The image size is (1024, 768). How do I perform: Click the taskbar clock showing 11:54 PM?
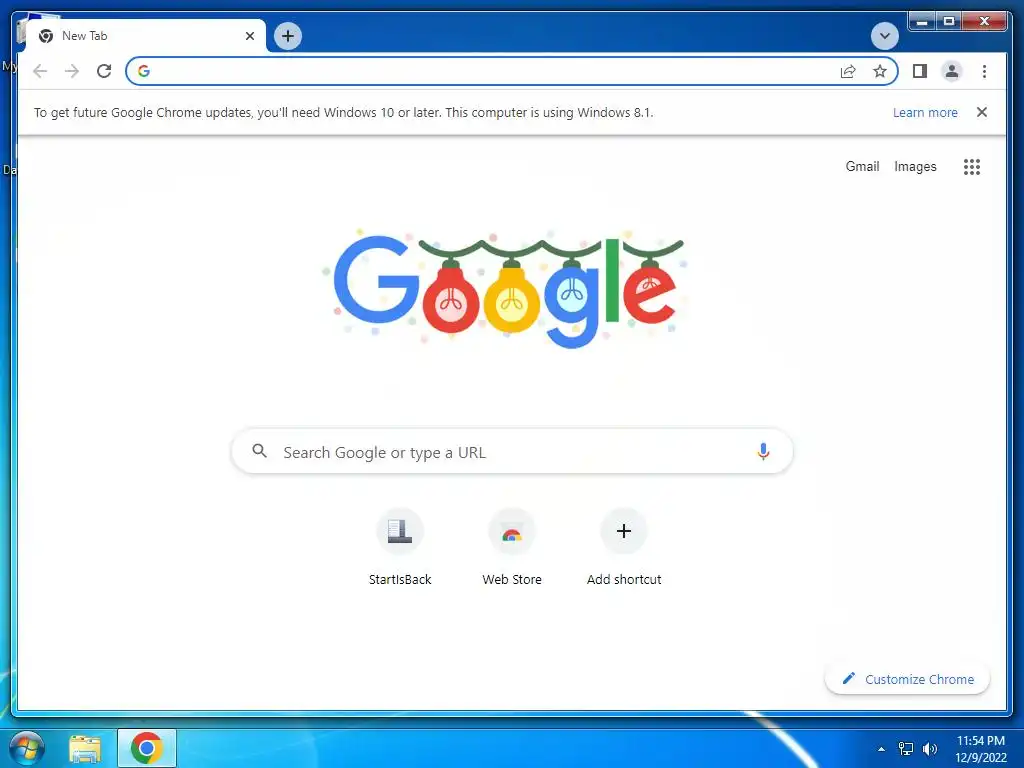coord(981,749)
